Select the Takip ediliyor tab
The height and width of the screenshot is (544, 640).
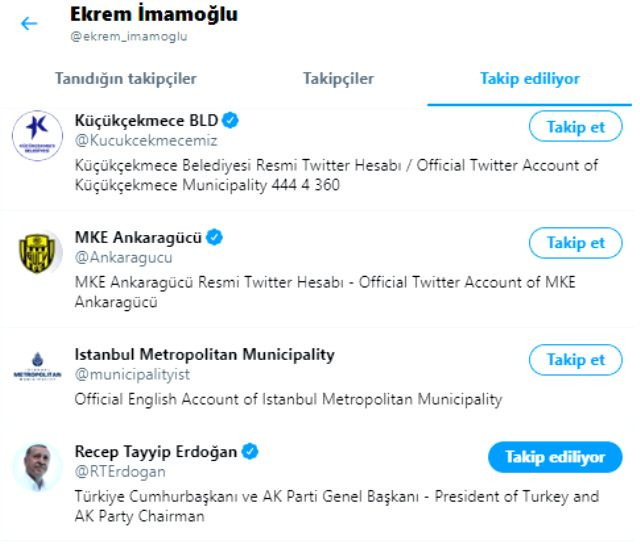click(529, 79)
